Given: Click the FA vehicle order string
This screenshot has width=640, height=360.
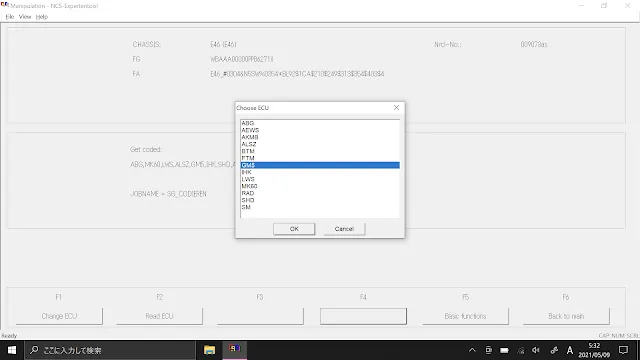Looking at the screenshot, I should 297,74.
